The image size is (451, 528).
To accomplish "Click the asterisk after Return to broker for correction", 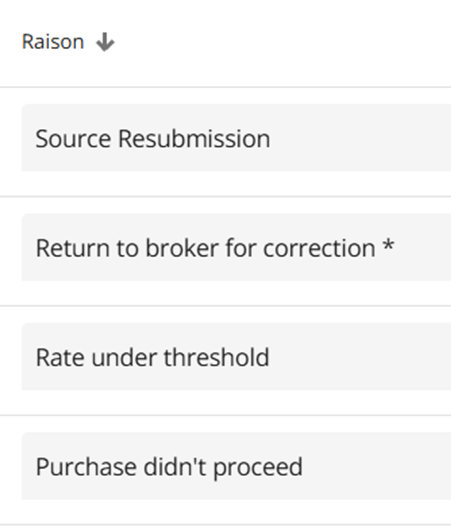I will point(388,244).
